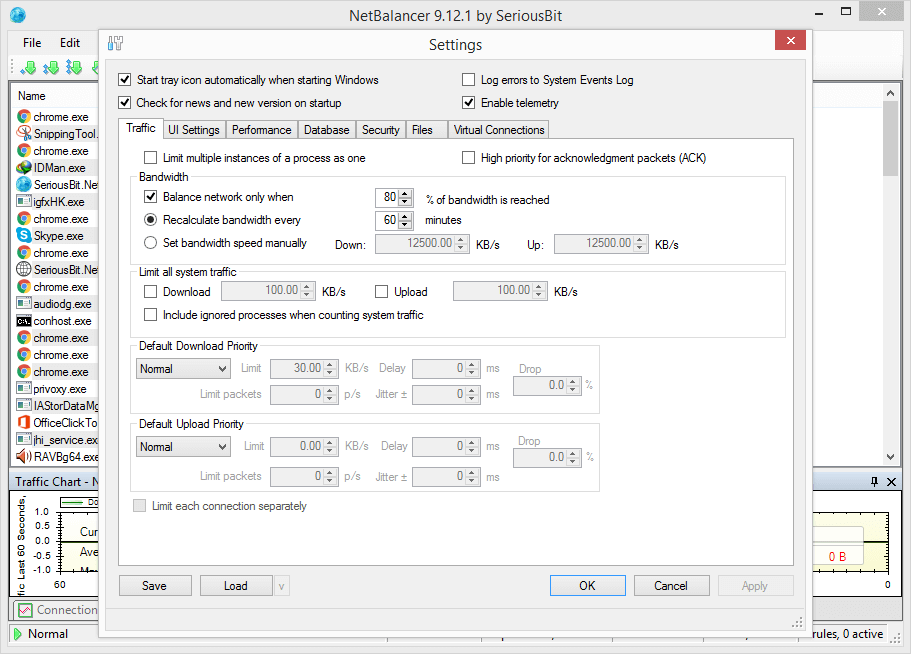Enable Limit multiple instances of a process
This screenshot has height=654, width=911.
tap(150, 157)
